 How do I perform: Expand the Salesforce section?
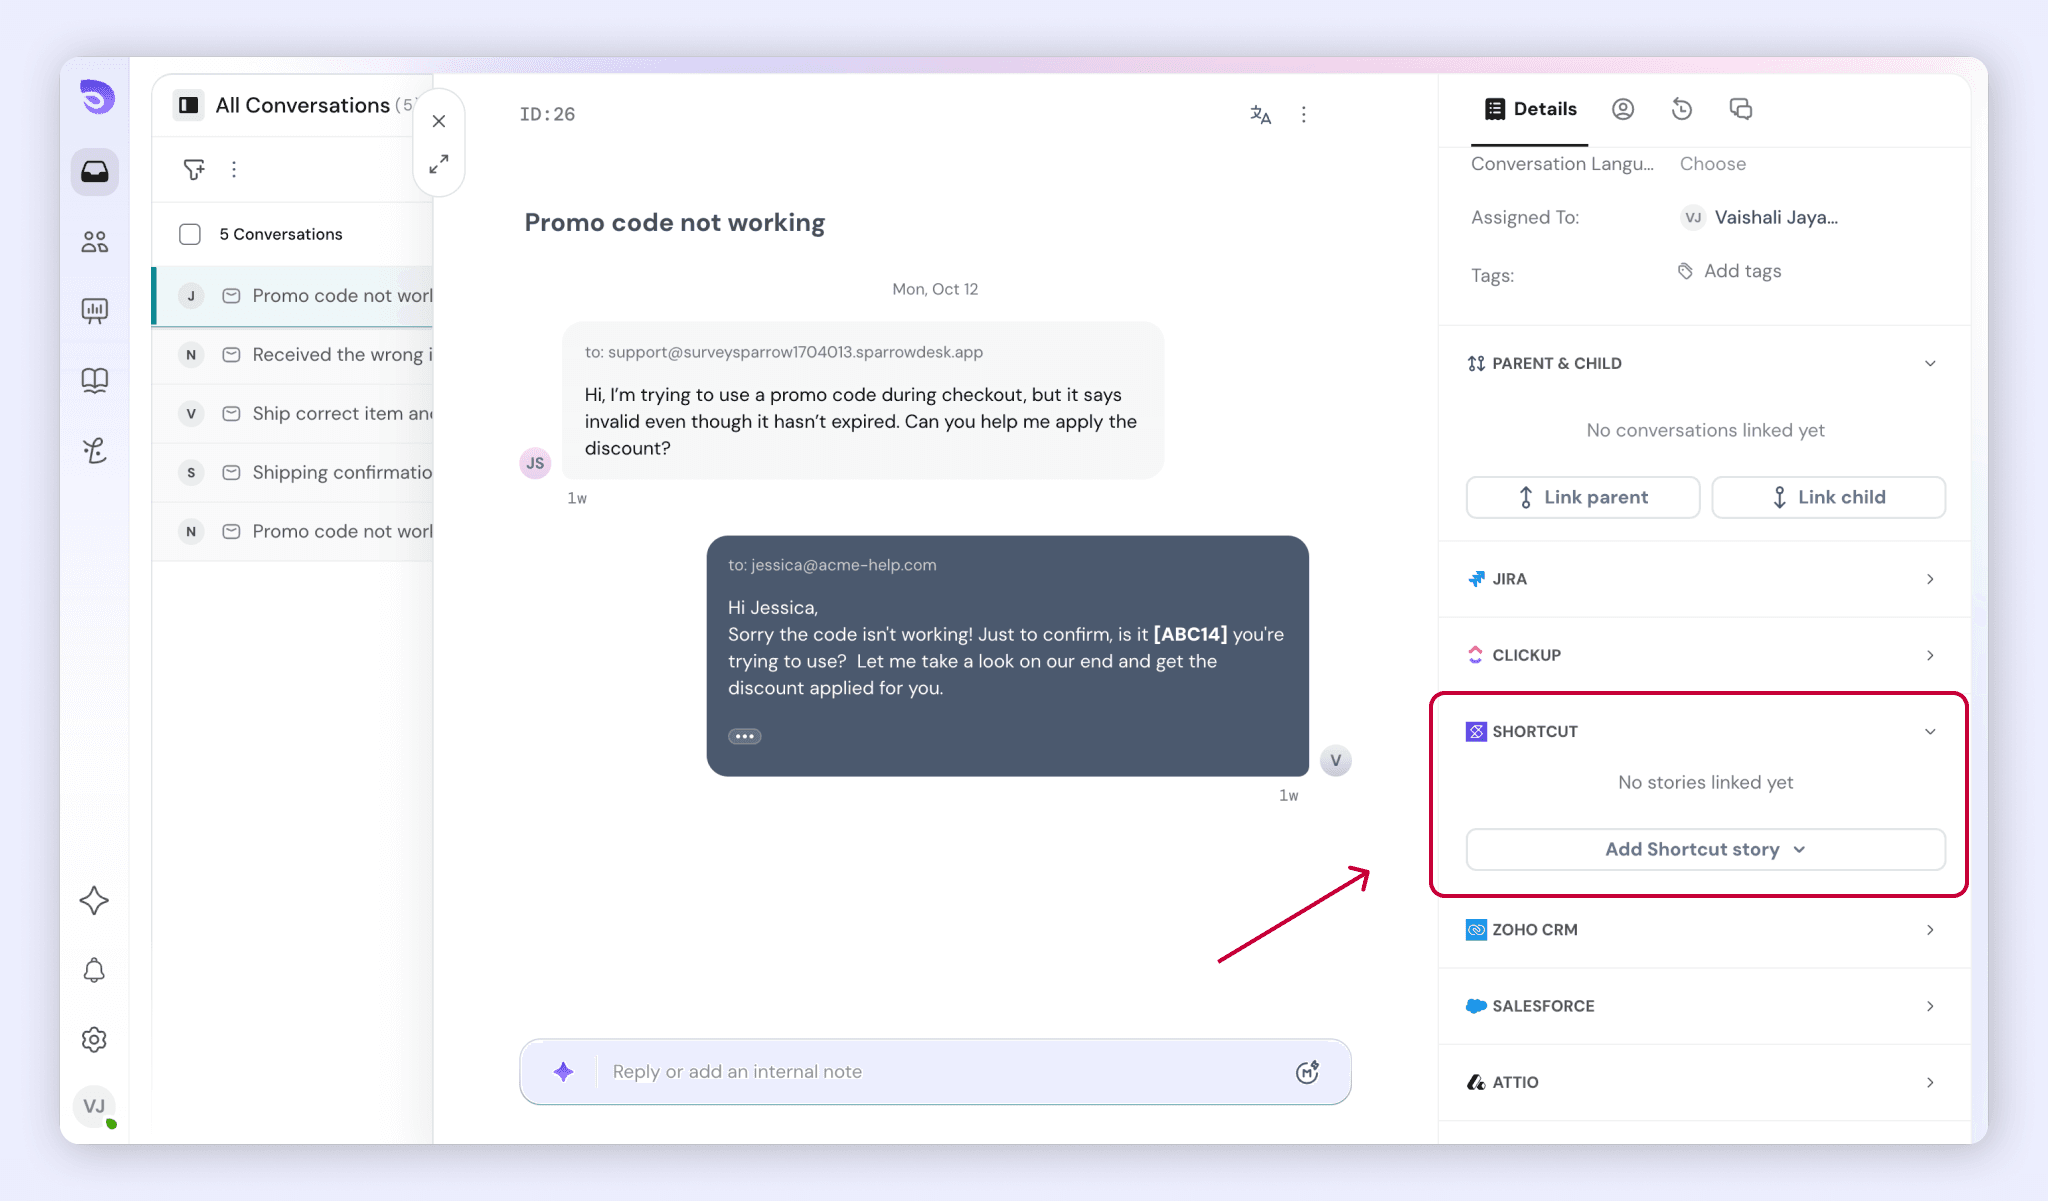click(x=1930, y=1006)
